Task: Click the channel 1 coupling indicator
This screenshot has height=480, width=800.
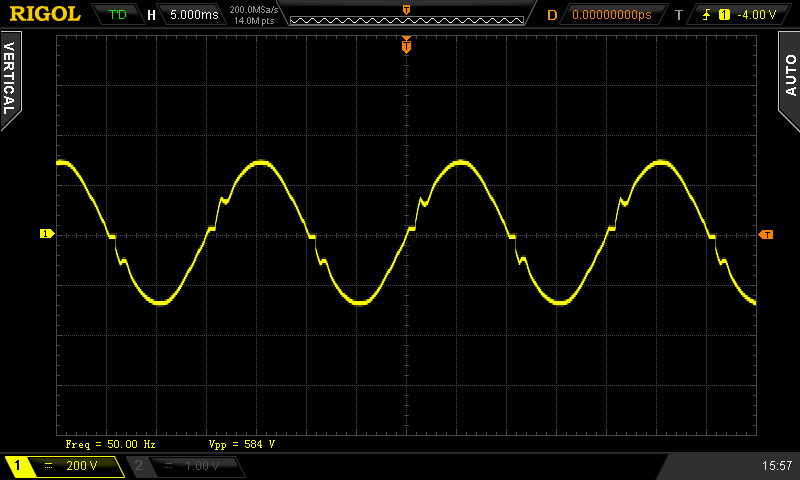Action: click(49, 466)
